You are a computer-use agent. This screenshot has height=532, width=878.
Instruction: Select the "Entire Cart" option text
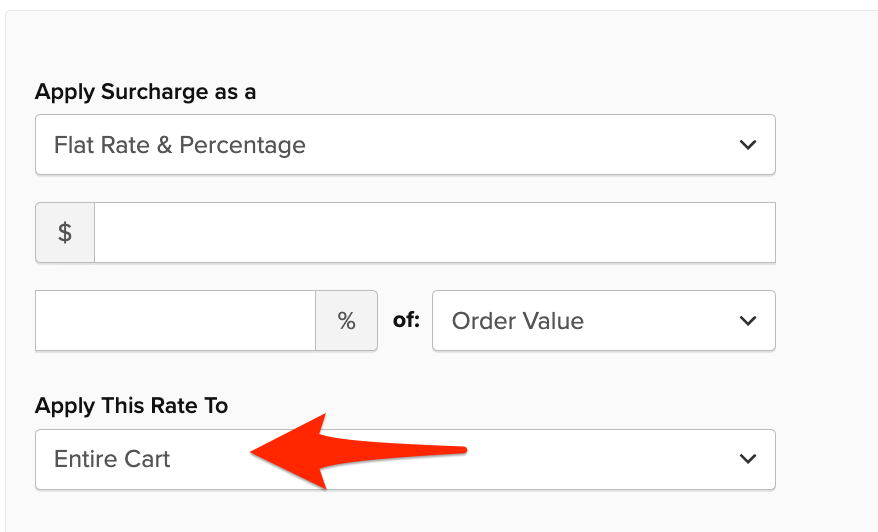click(x=112, y=459)
